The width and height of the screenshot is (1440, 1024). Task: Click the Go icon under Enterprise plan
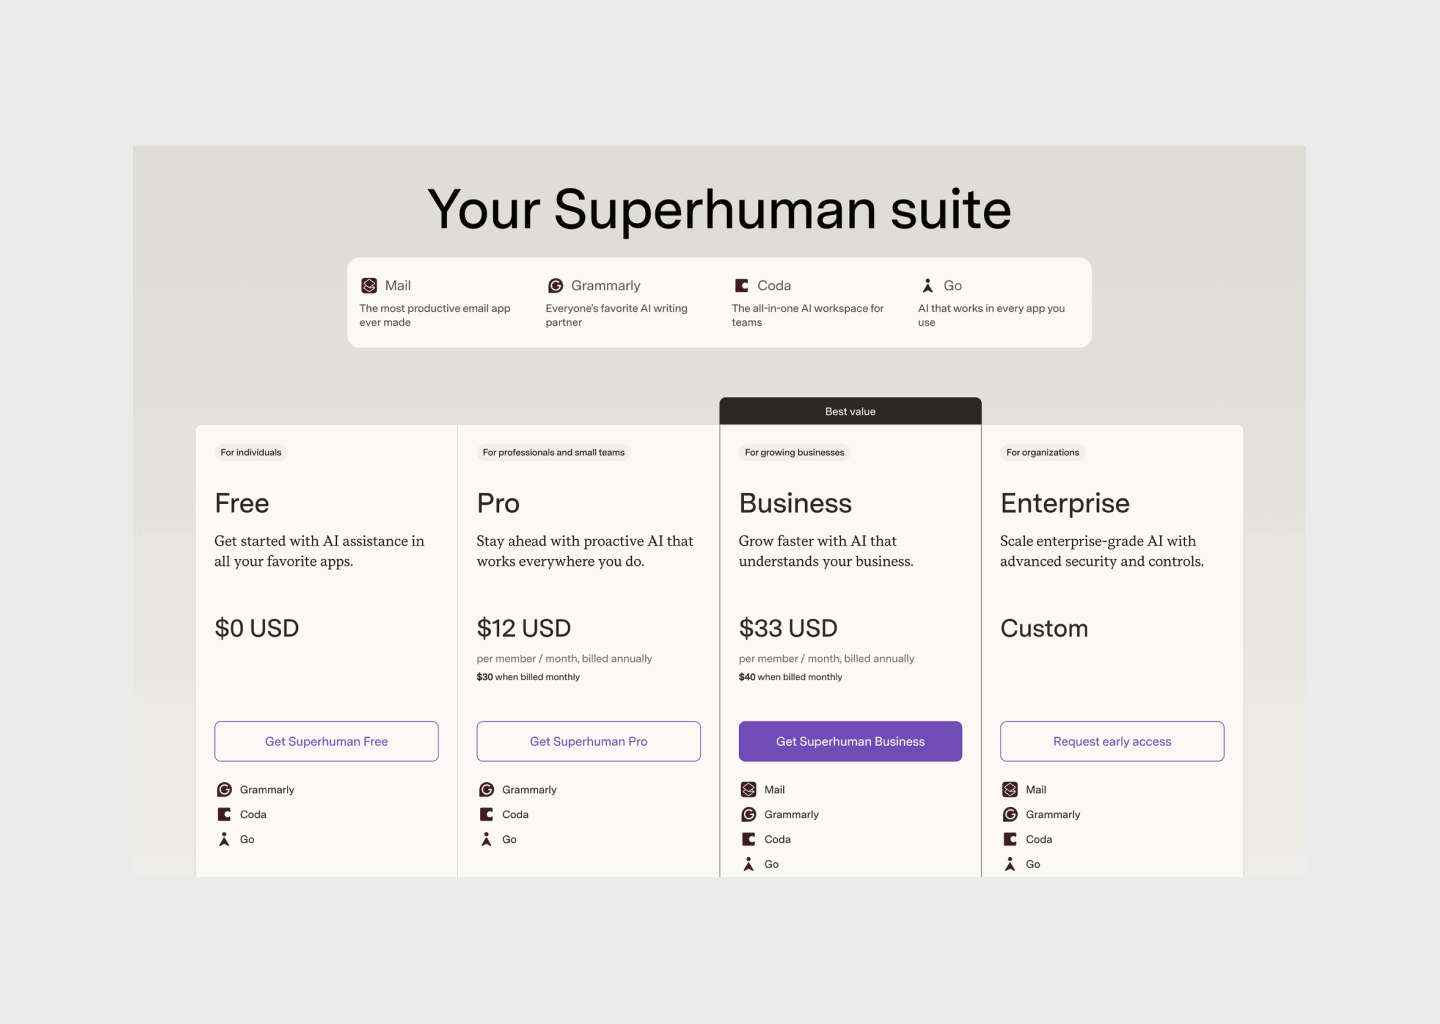point(1010,865)
